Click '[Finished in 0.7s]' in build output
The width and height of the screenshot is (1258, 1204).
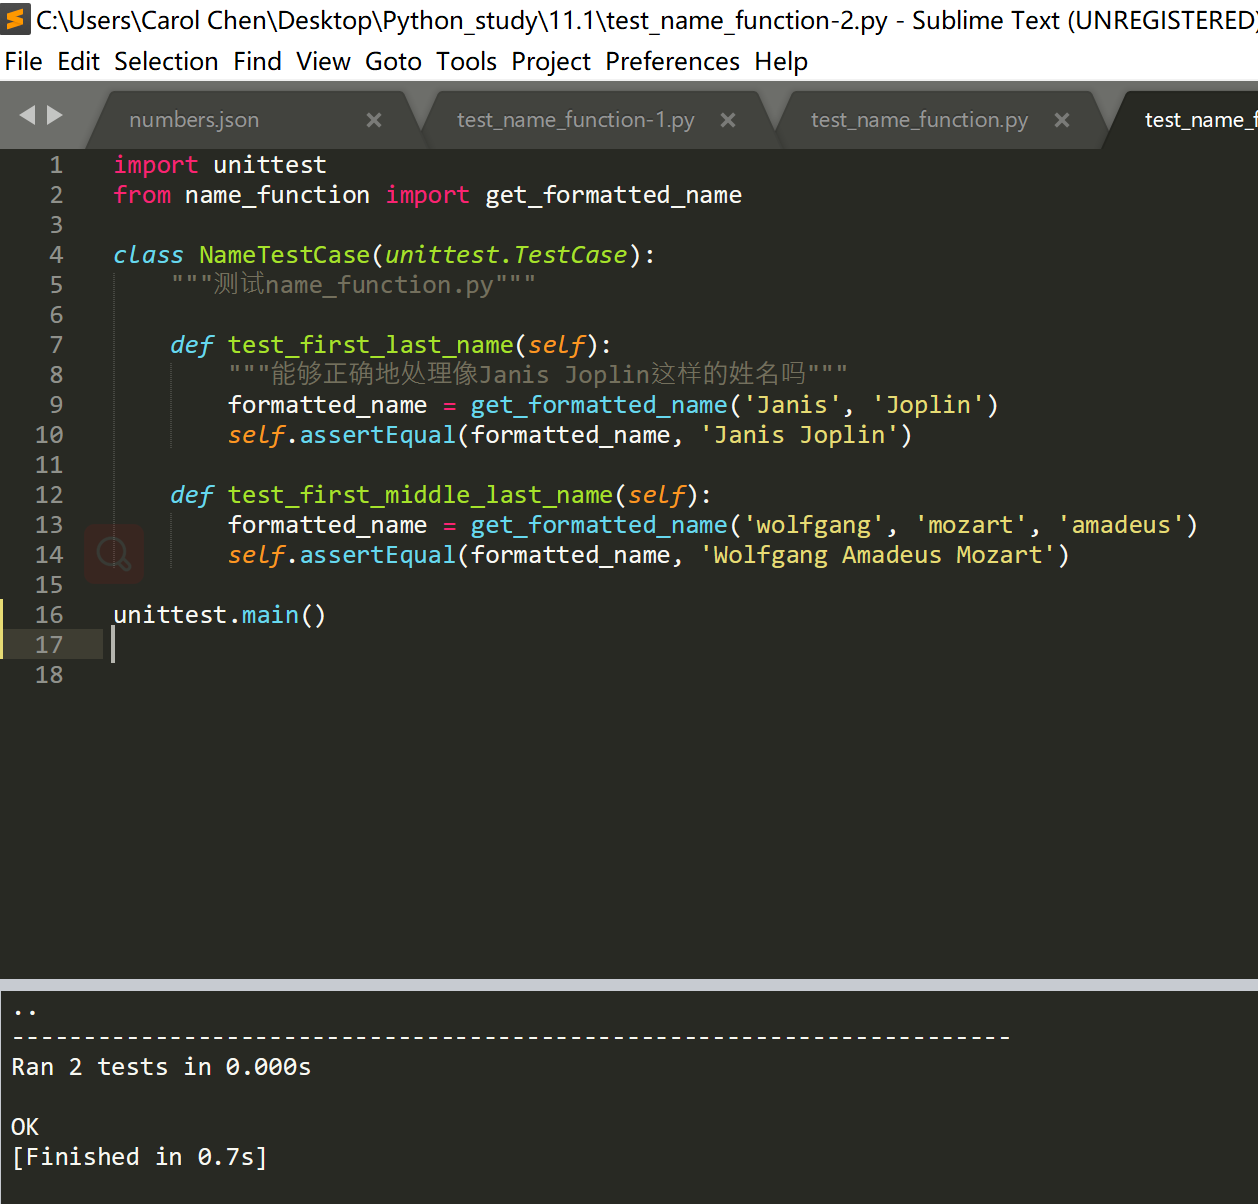pyautogui.click(x=140, y=1157)
